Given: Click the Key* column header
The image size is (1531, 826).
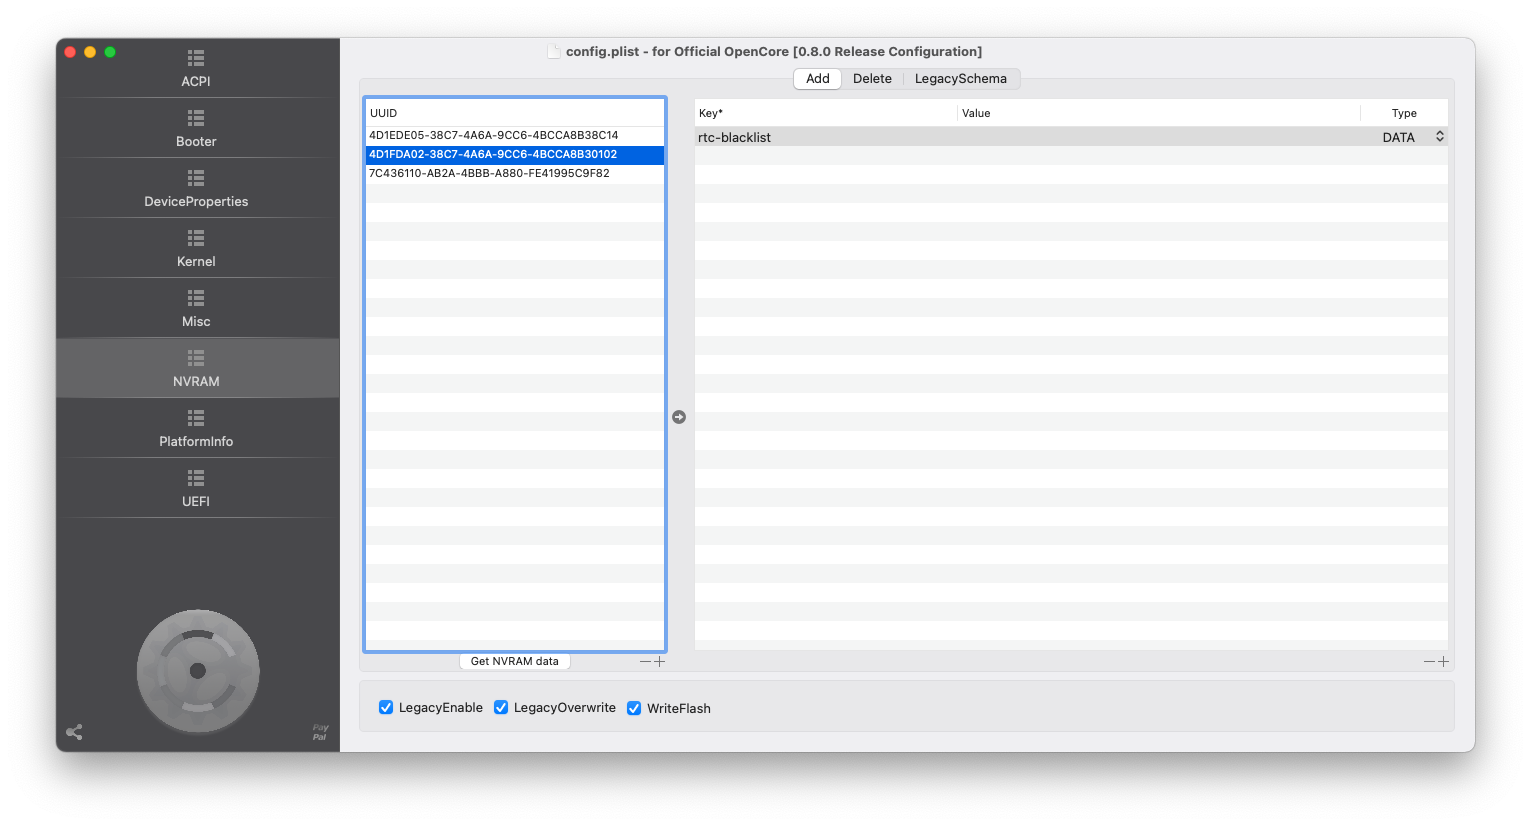Looking at the screenshot, I should coord(826,113).
